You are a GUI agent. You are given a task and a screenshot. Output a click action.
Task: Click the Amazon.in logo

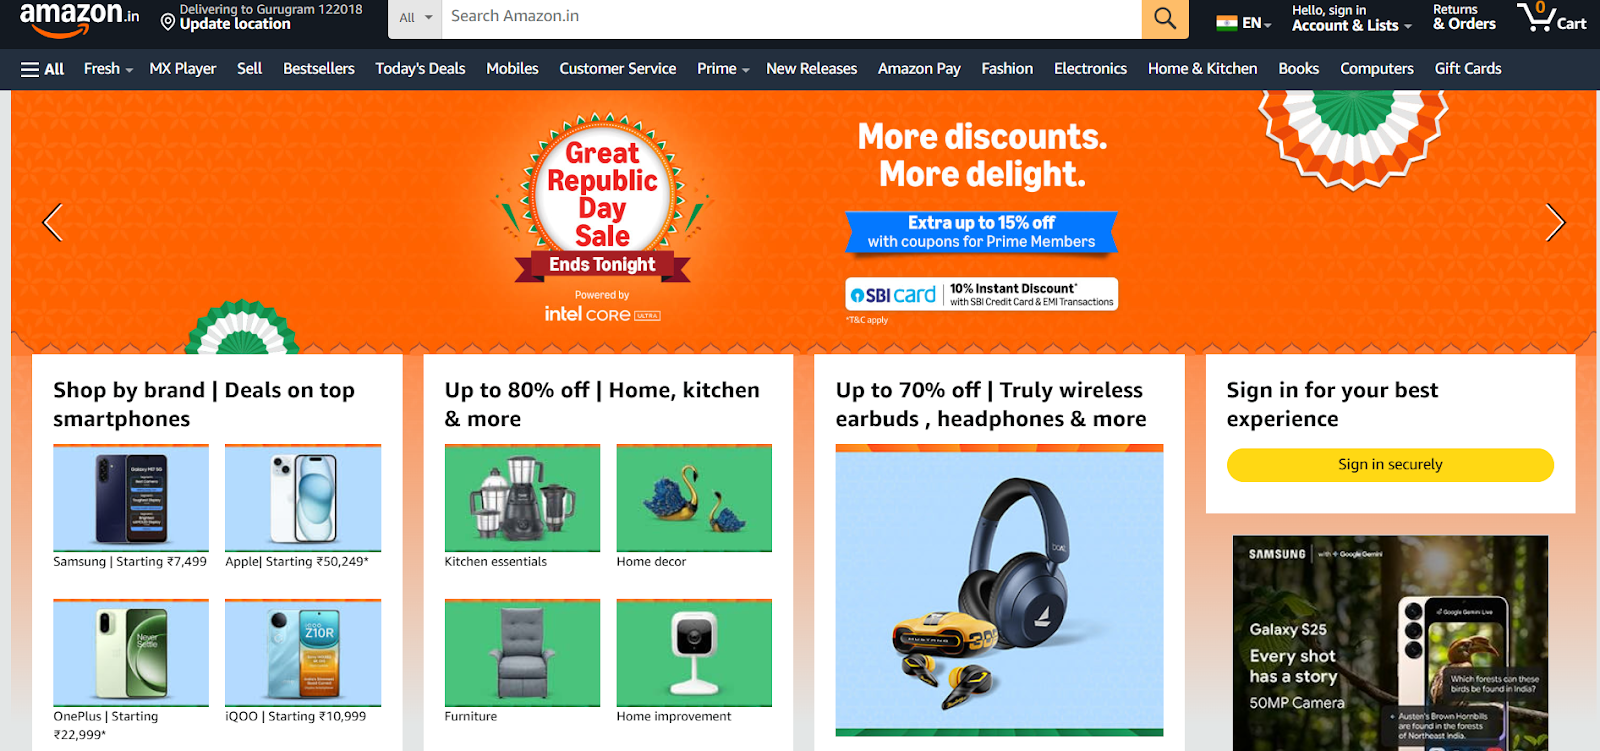pyautogui.click(x=79, y=18)
